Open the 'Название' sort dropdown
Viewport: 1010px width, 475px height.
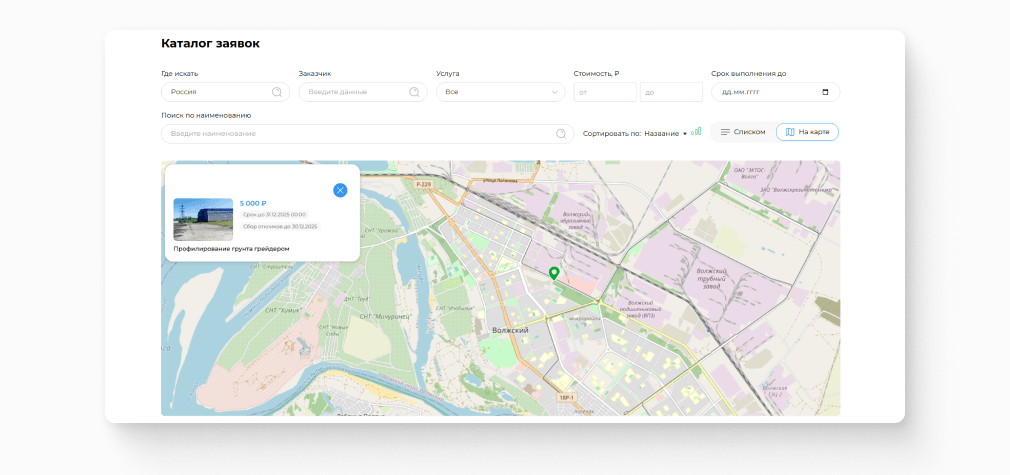coord(665,133)
